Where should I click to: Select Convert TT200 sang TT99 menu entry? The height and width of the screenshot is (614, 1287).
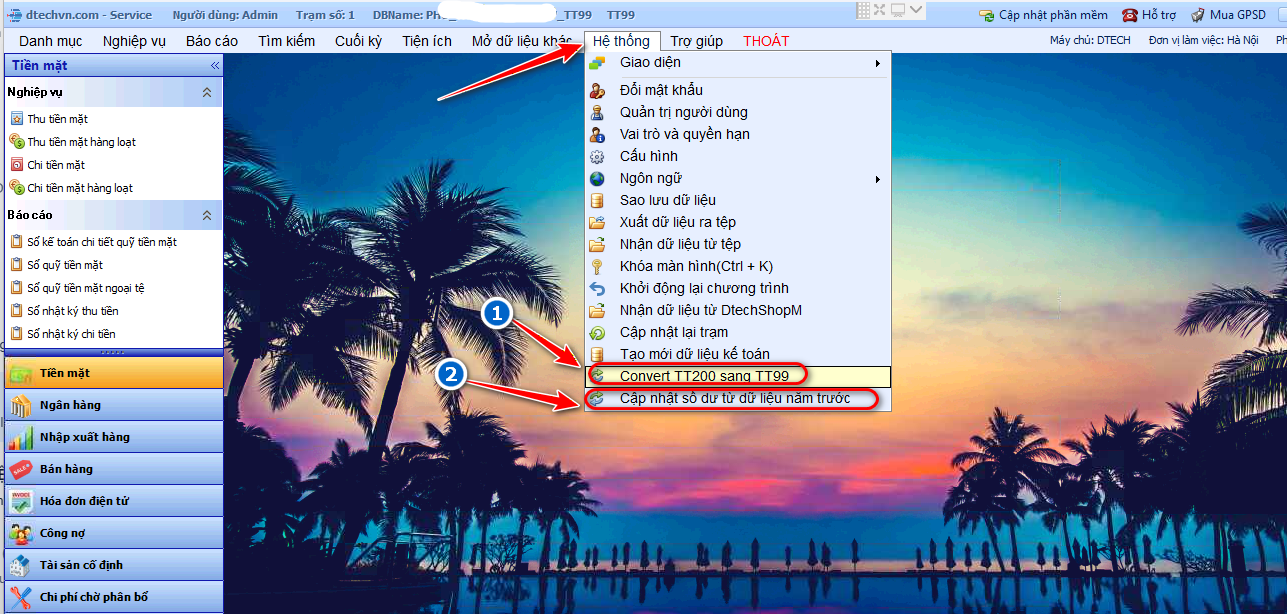(x=704, y=376)
